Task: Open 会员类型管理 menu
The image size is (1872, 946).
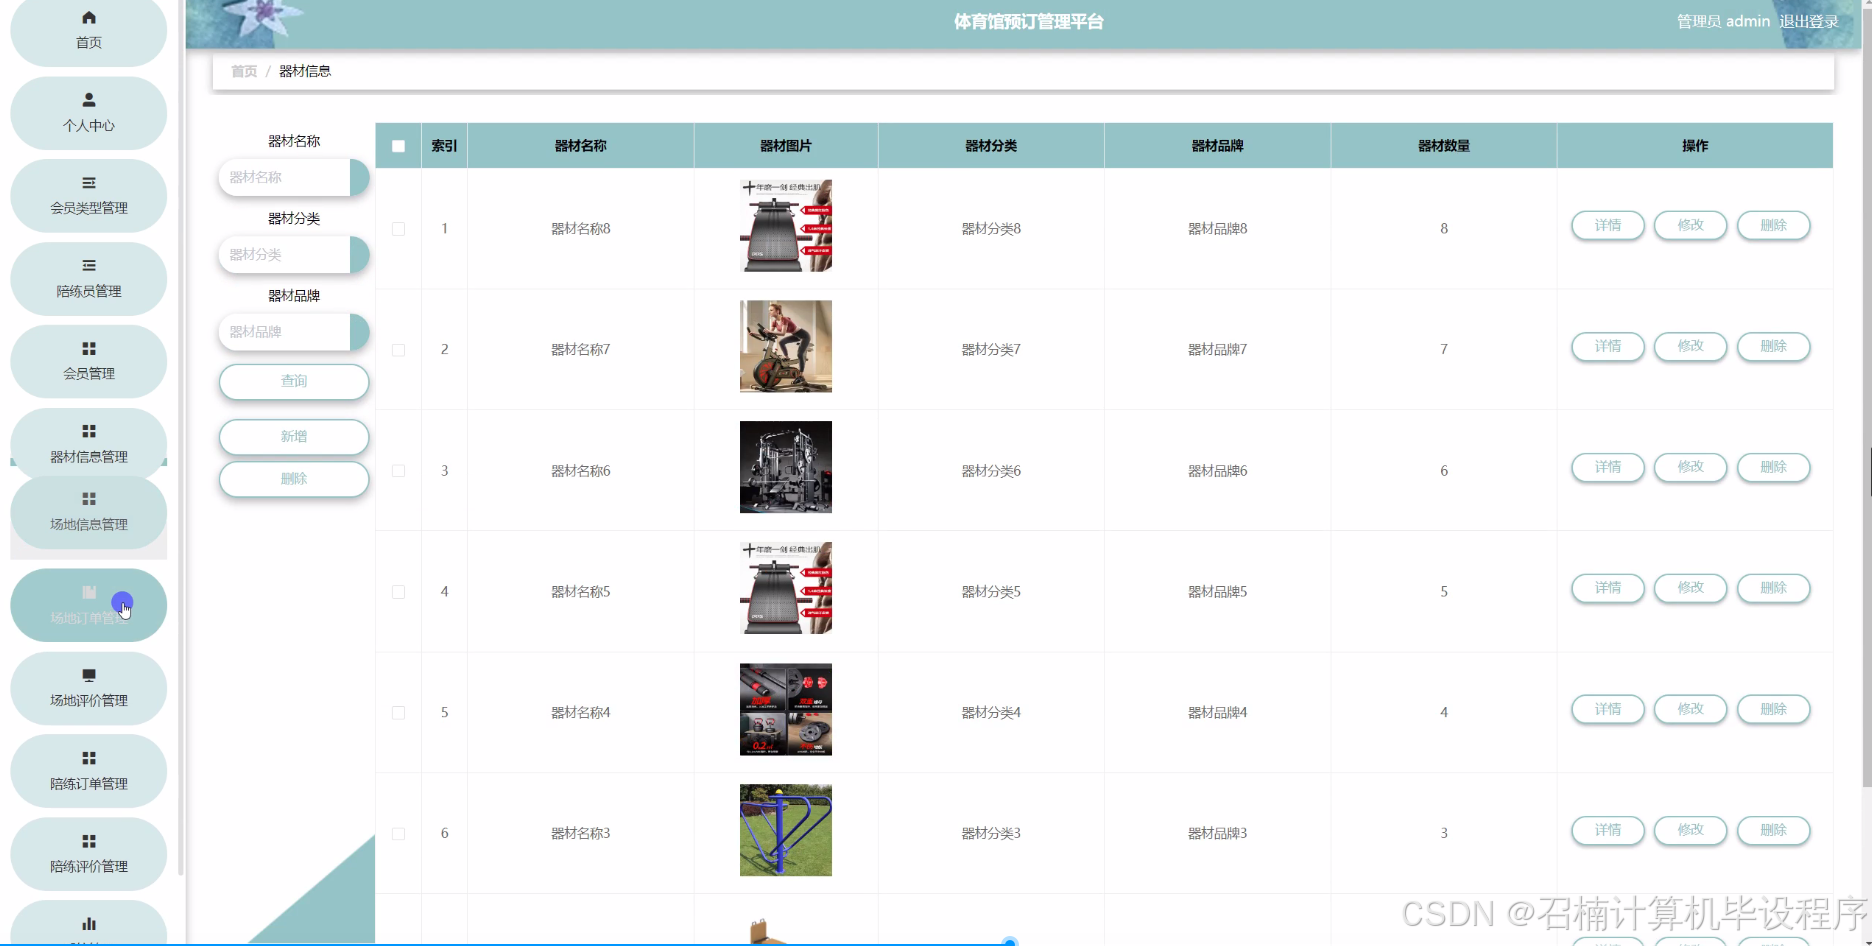Action: [88, 196]
